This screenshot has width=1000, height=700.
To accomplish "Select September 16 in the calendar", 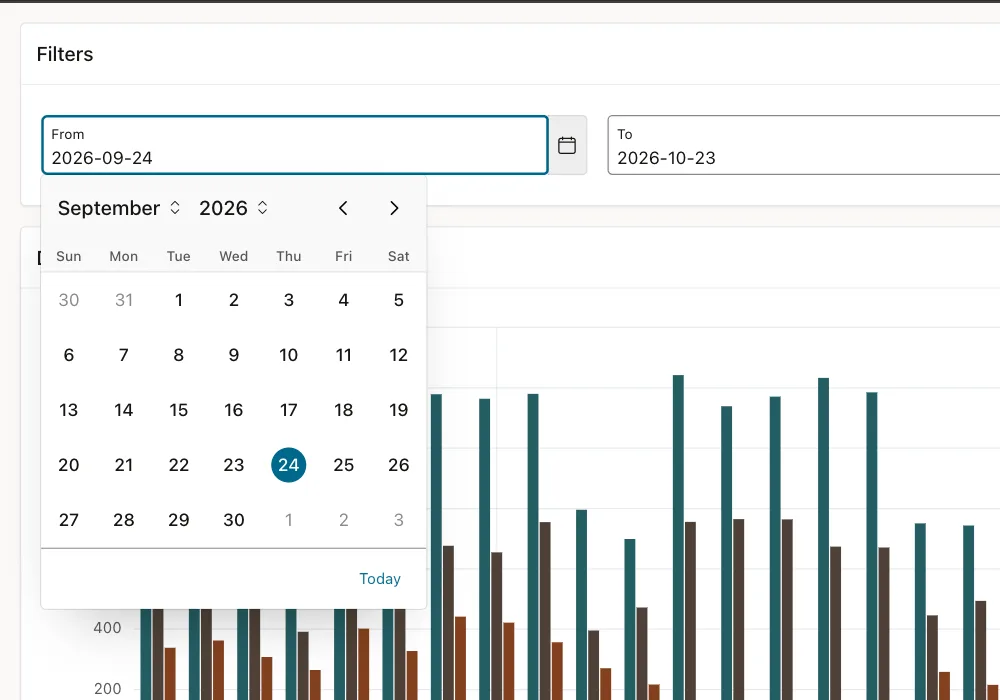I will pyautogui.click(x=233, y=410).
